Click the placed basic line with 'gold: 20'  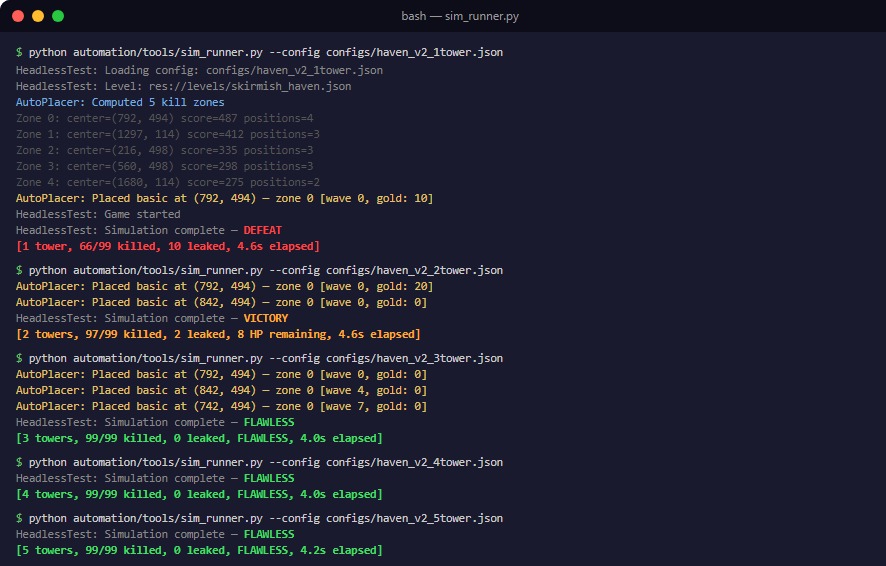(x=224, y=286)
